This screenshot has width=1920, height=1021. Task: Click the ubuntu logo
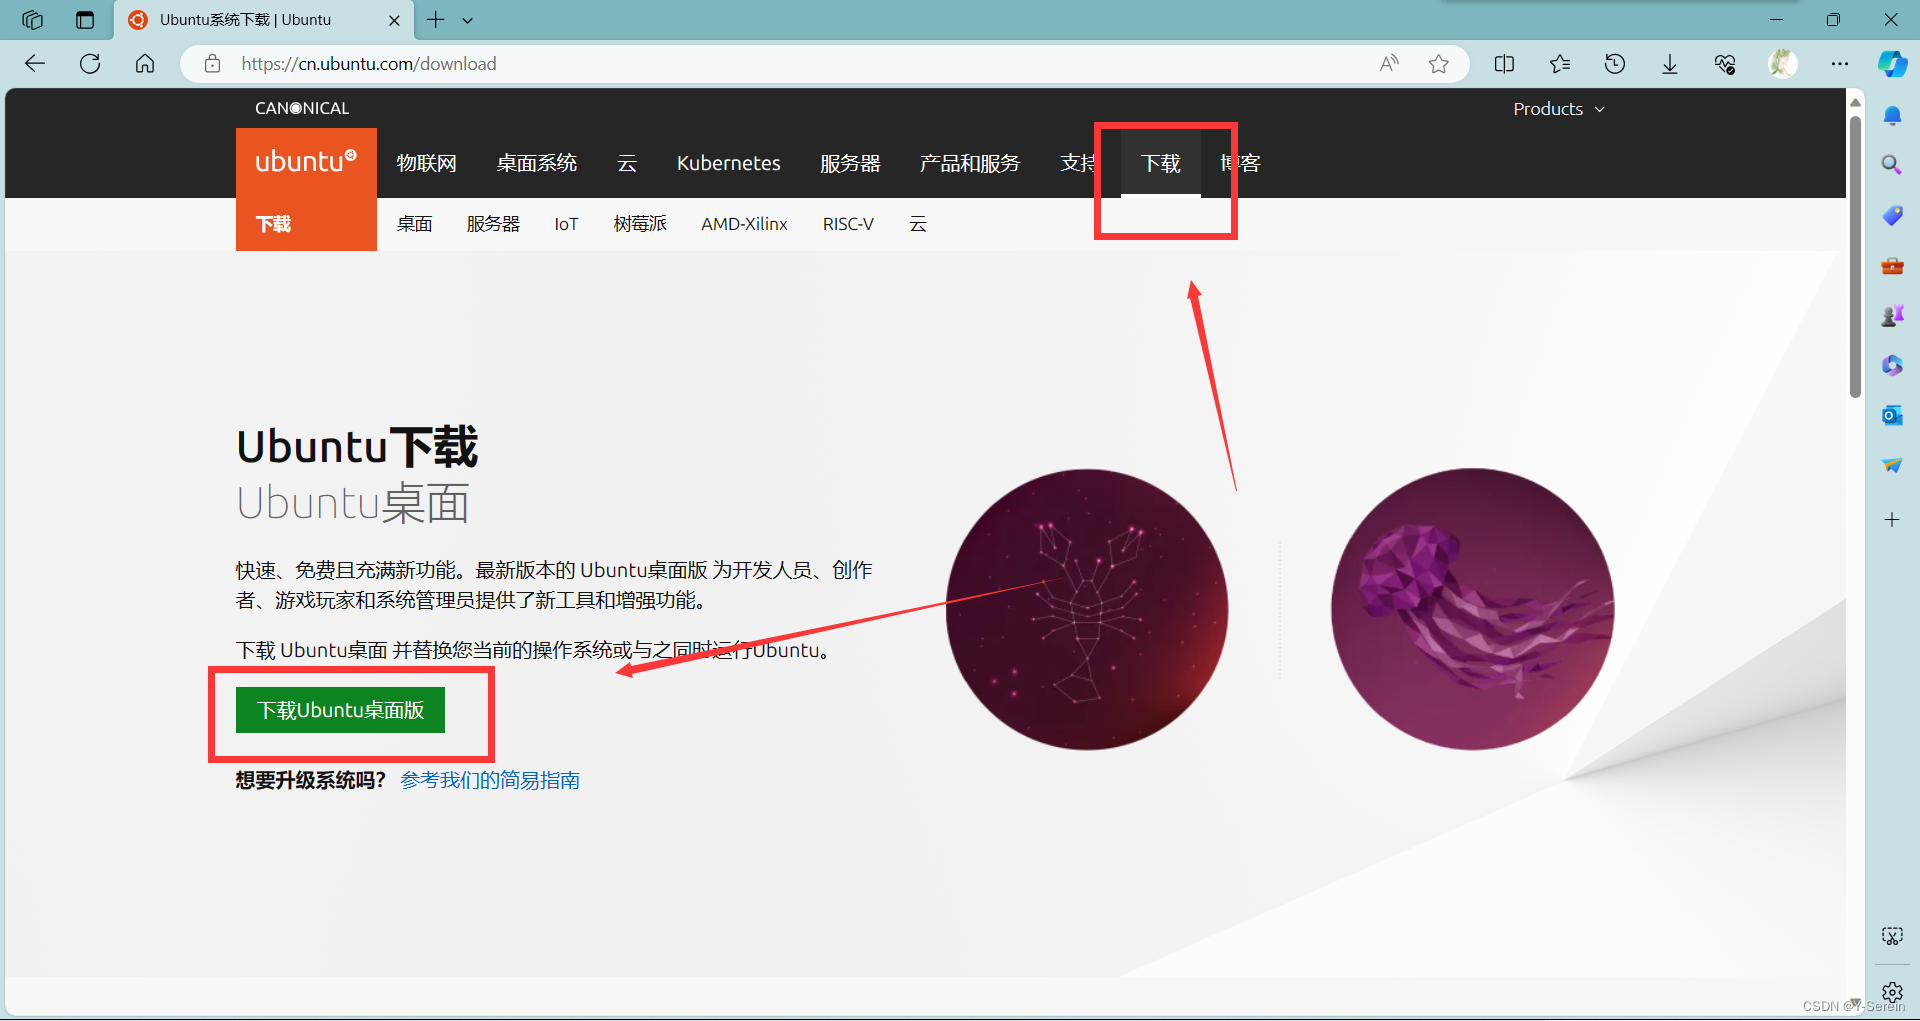pyautogui.click(x=306, y=162)
